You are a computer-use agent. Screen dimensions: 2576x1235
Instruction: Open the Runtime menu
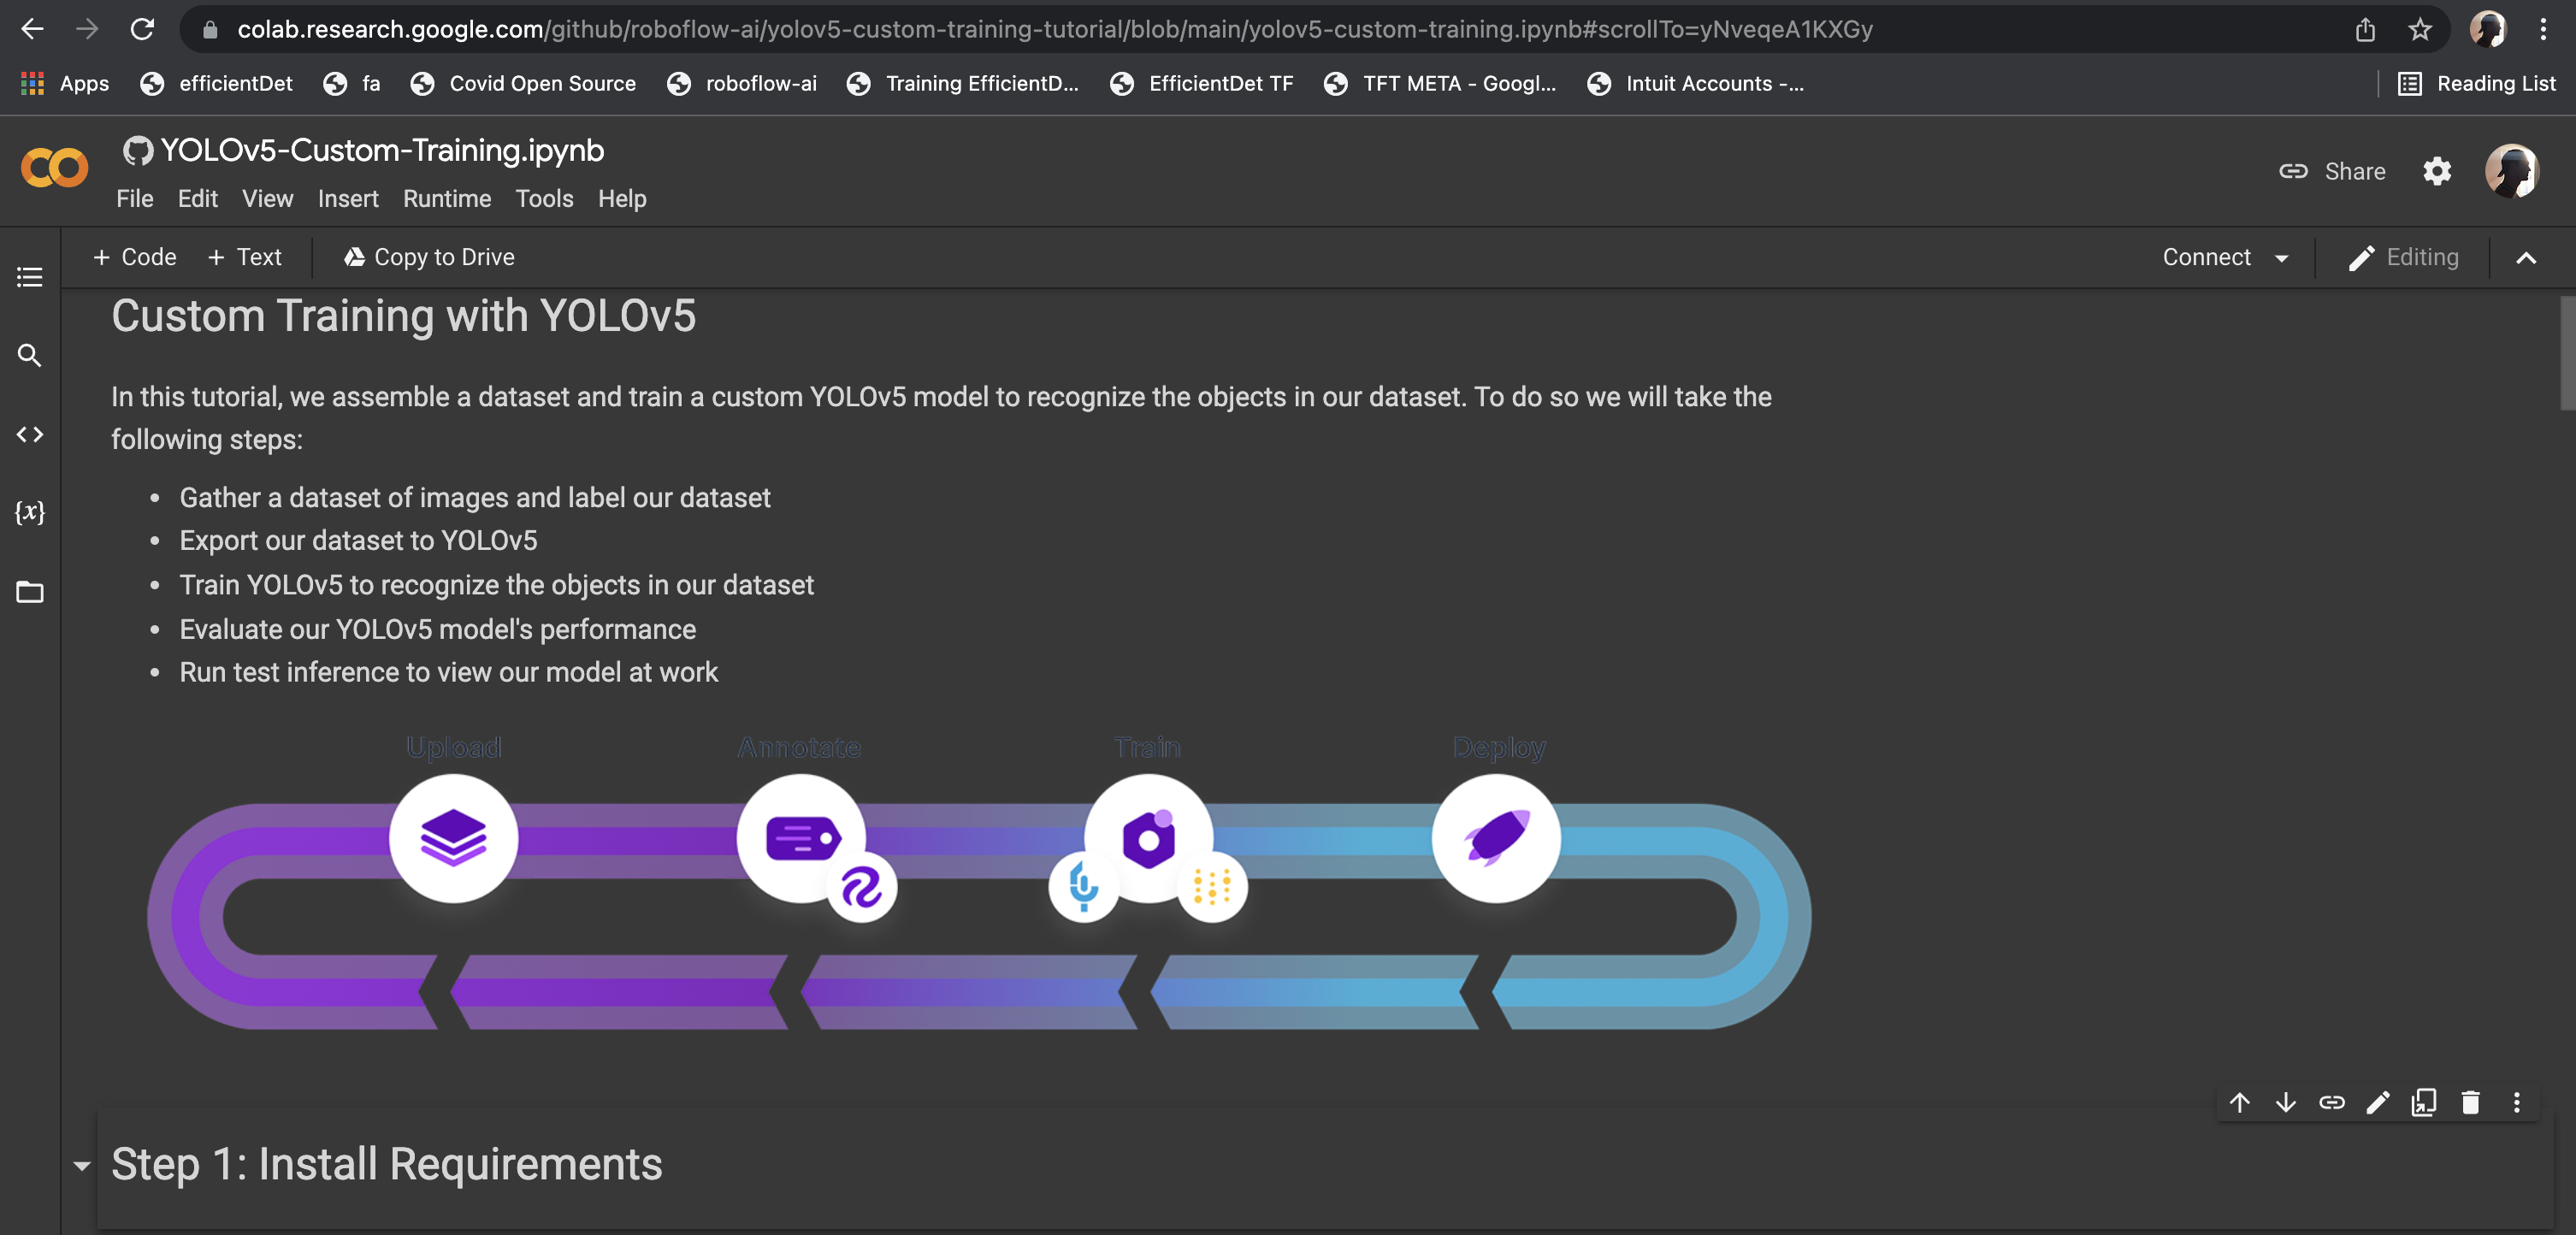(446, 199)
